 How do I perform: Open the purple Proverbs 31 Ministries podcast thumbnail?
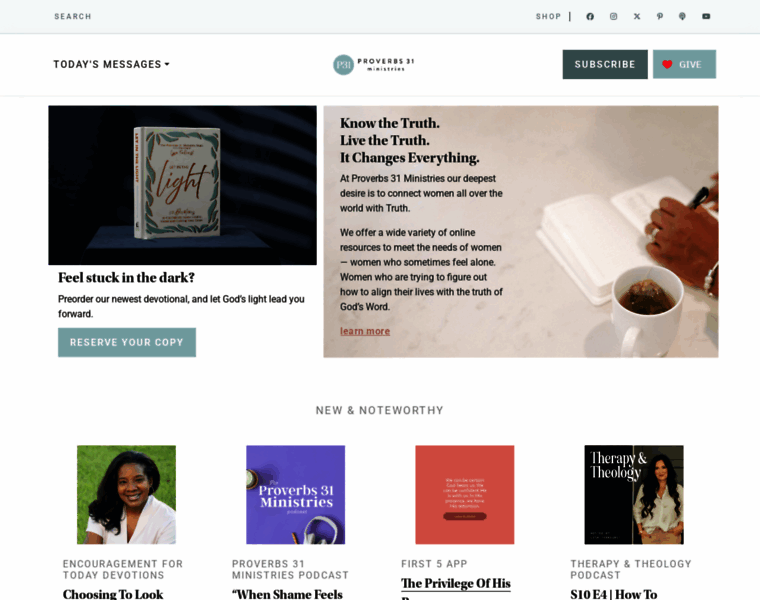pyautogui.click(x=296, y=495)
